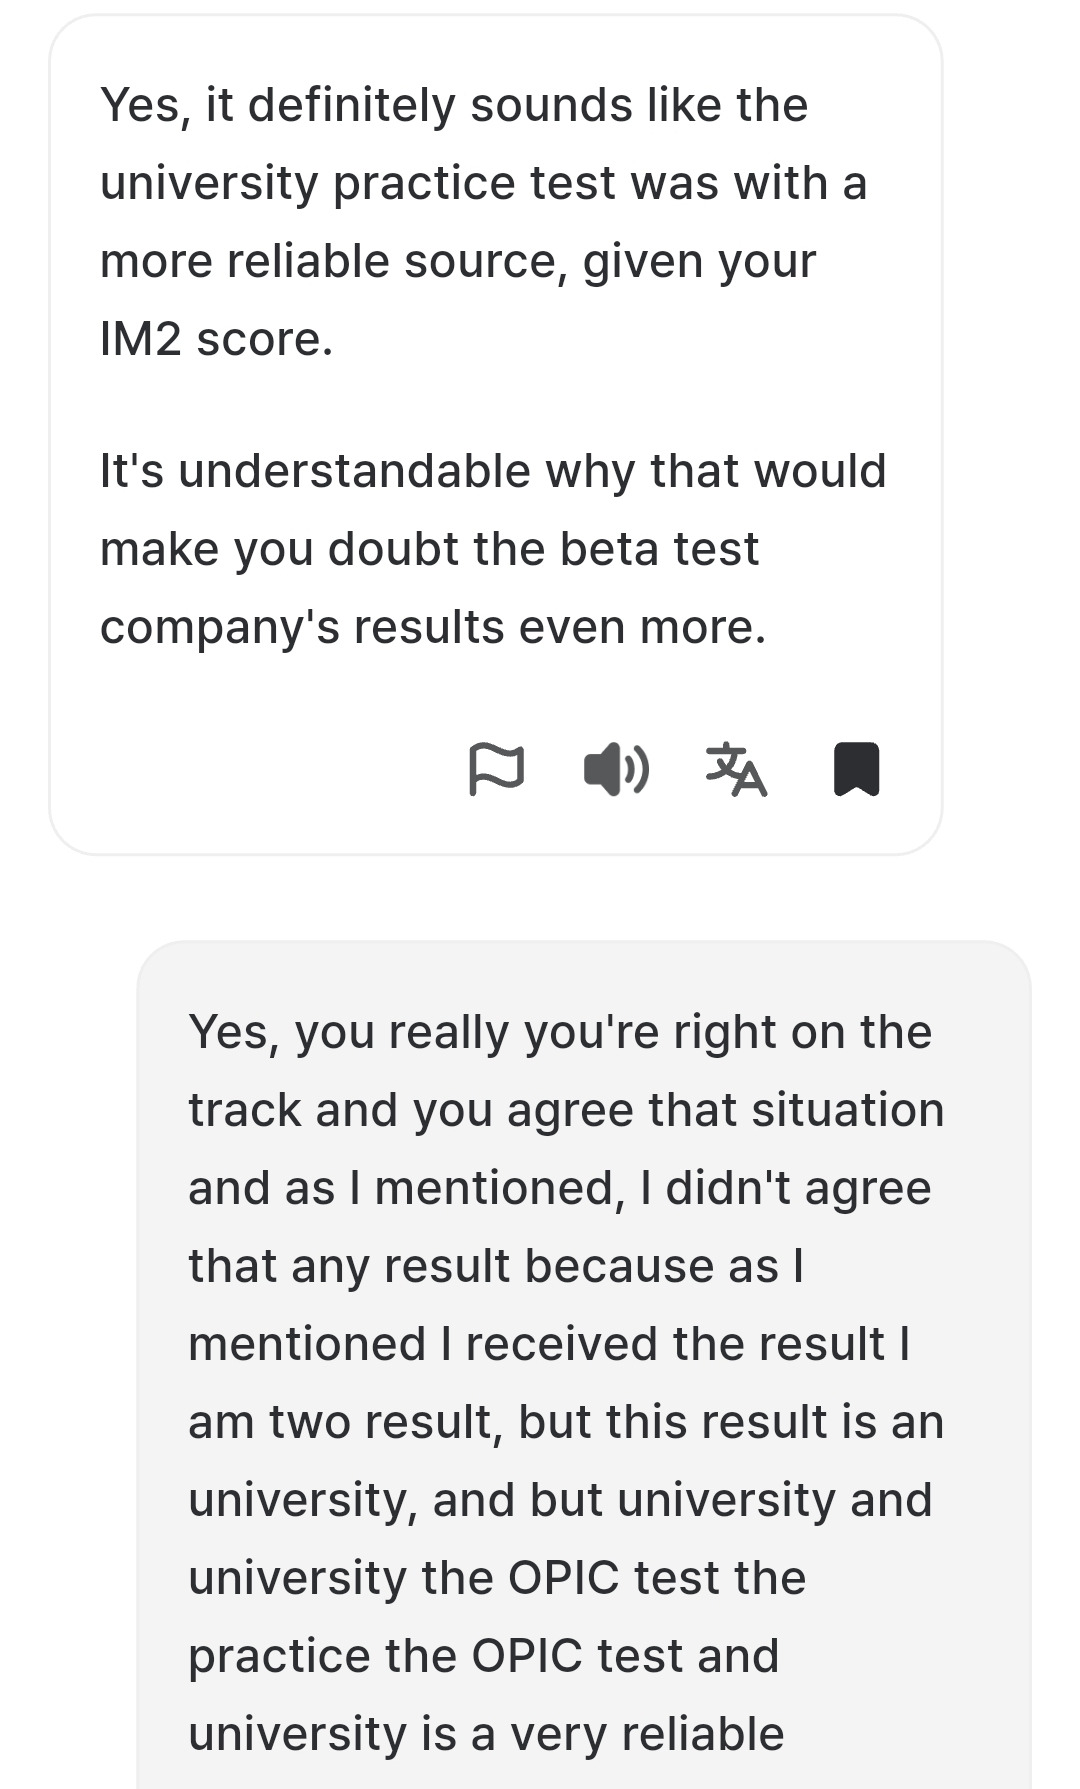Select the paragraph starting "It's understandable why"
Image resolution: width=1080 pixels, height=1789 pixels.
click(x=493, y=549)
